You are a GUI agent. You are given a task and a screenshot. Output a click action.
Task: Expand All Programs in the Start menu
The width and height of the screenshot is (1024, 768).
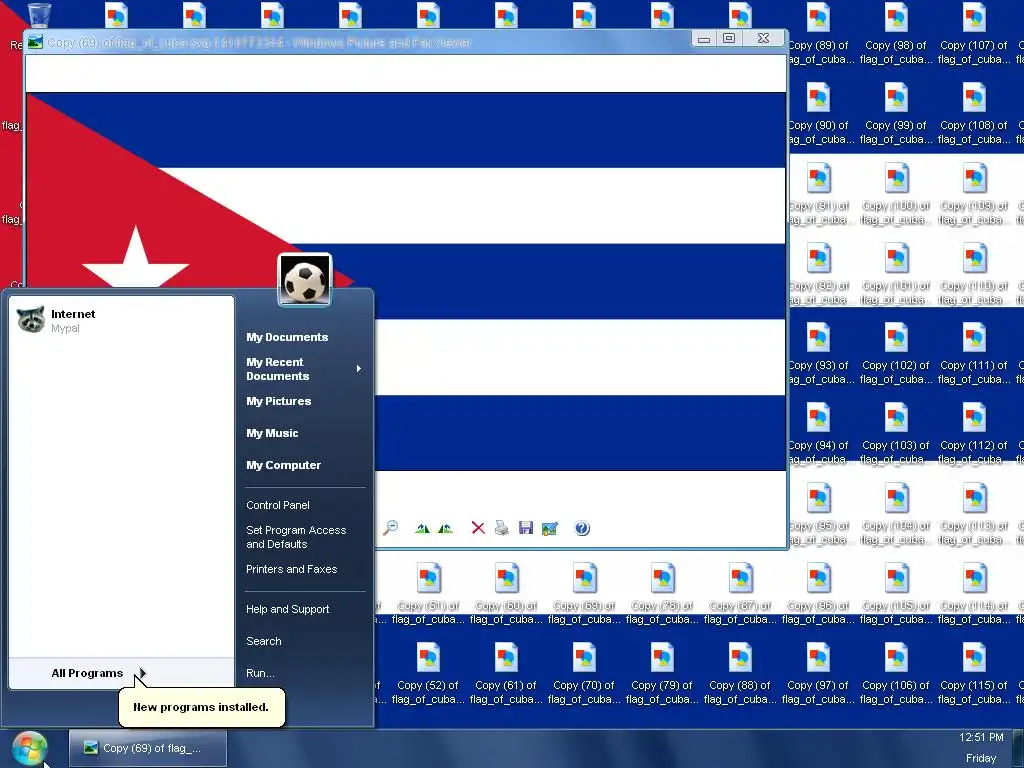pos(121,673)
